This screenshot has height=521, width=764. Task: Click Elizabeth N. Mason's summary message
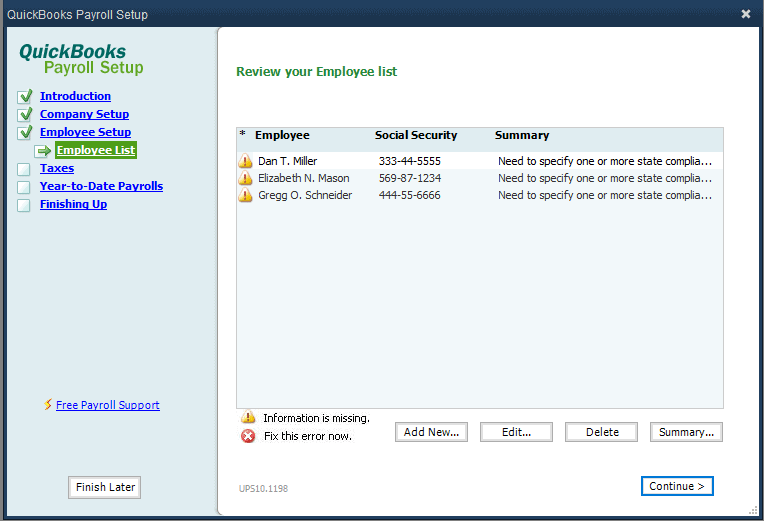tap(605, 178)
